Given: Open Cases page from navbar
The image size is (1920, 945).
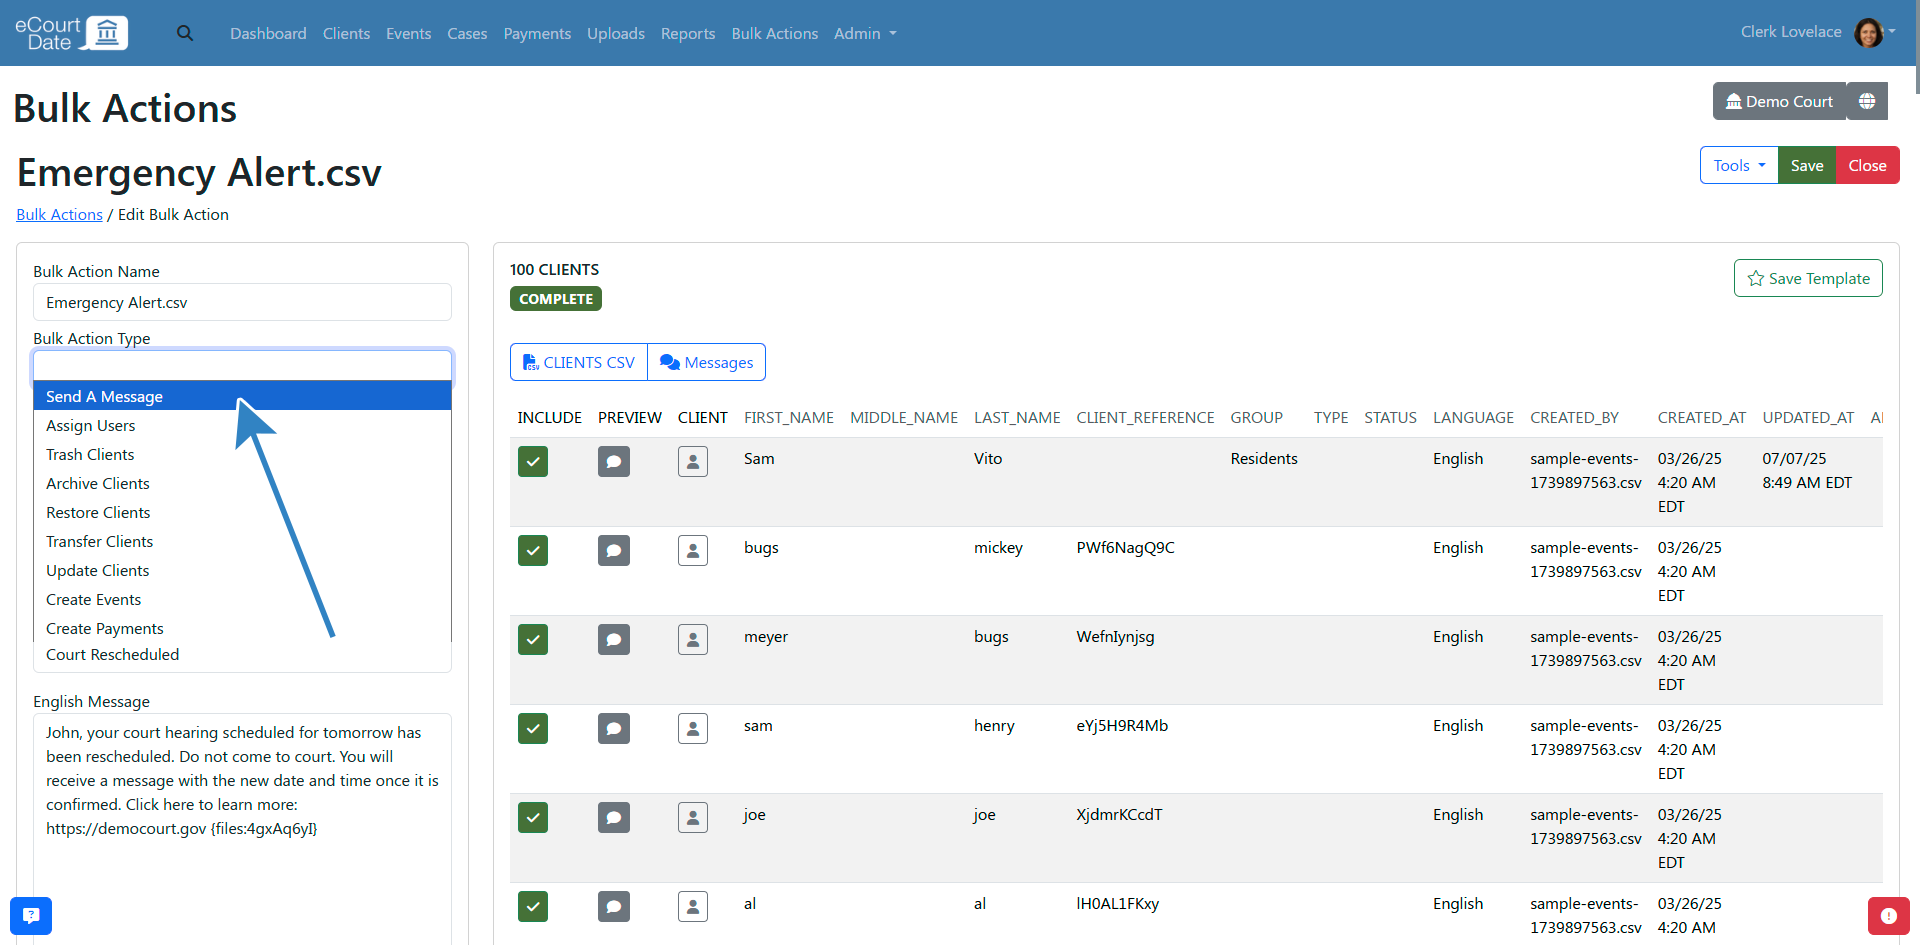Looking at the screenshot, I should point(467,33).
